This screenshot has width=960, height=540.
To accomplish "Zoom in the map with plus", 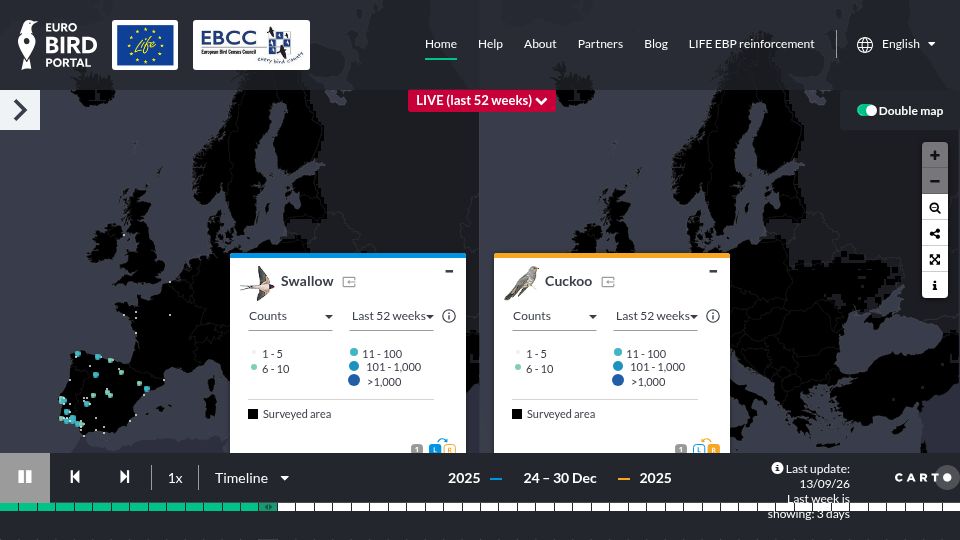I will (x=935, y=156).
